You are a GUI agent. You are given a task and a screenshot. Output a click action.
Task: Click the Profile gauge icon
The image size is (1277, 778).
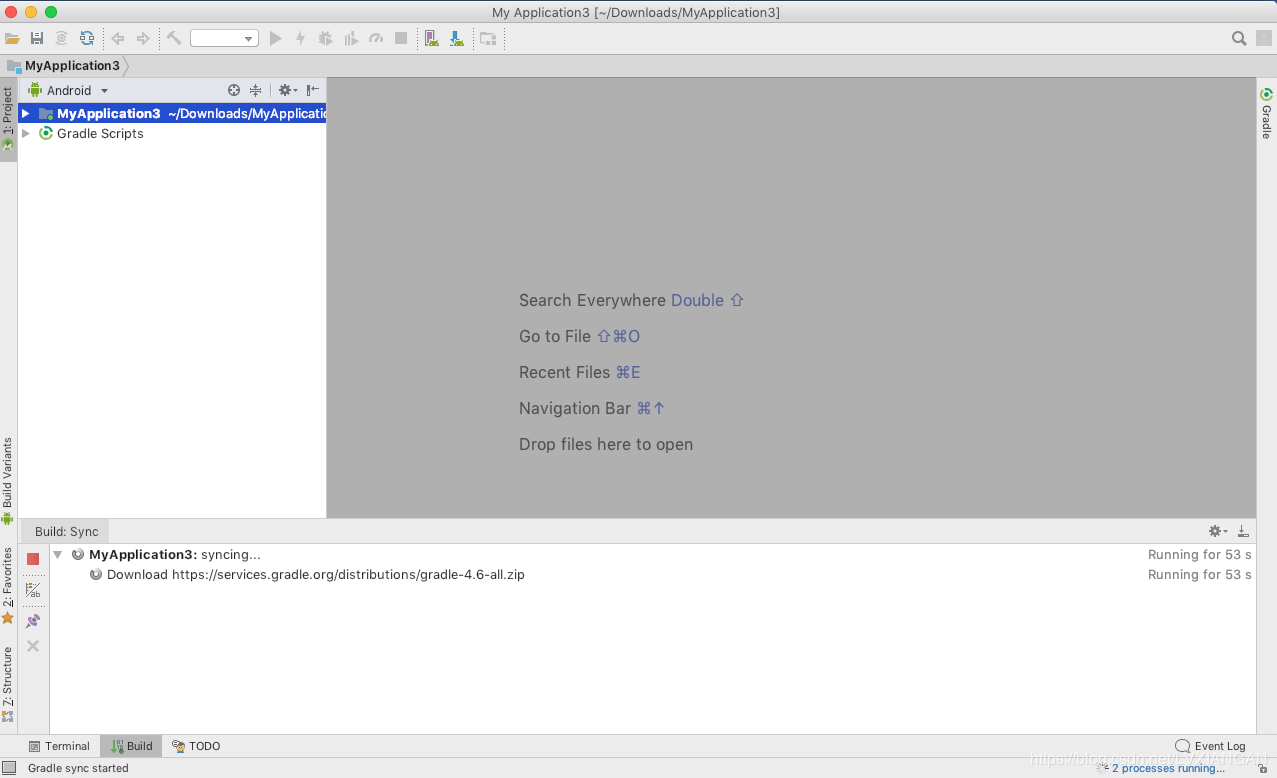[376, 38]
